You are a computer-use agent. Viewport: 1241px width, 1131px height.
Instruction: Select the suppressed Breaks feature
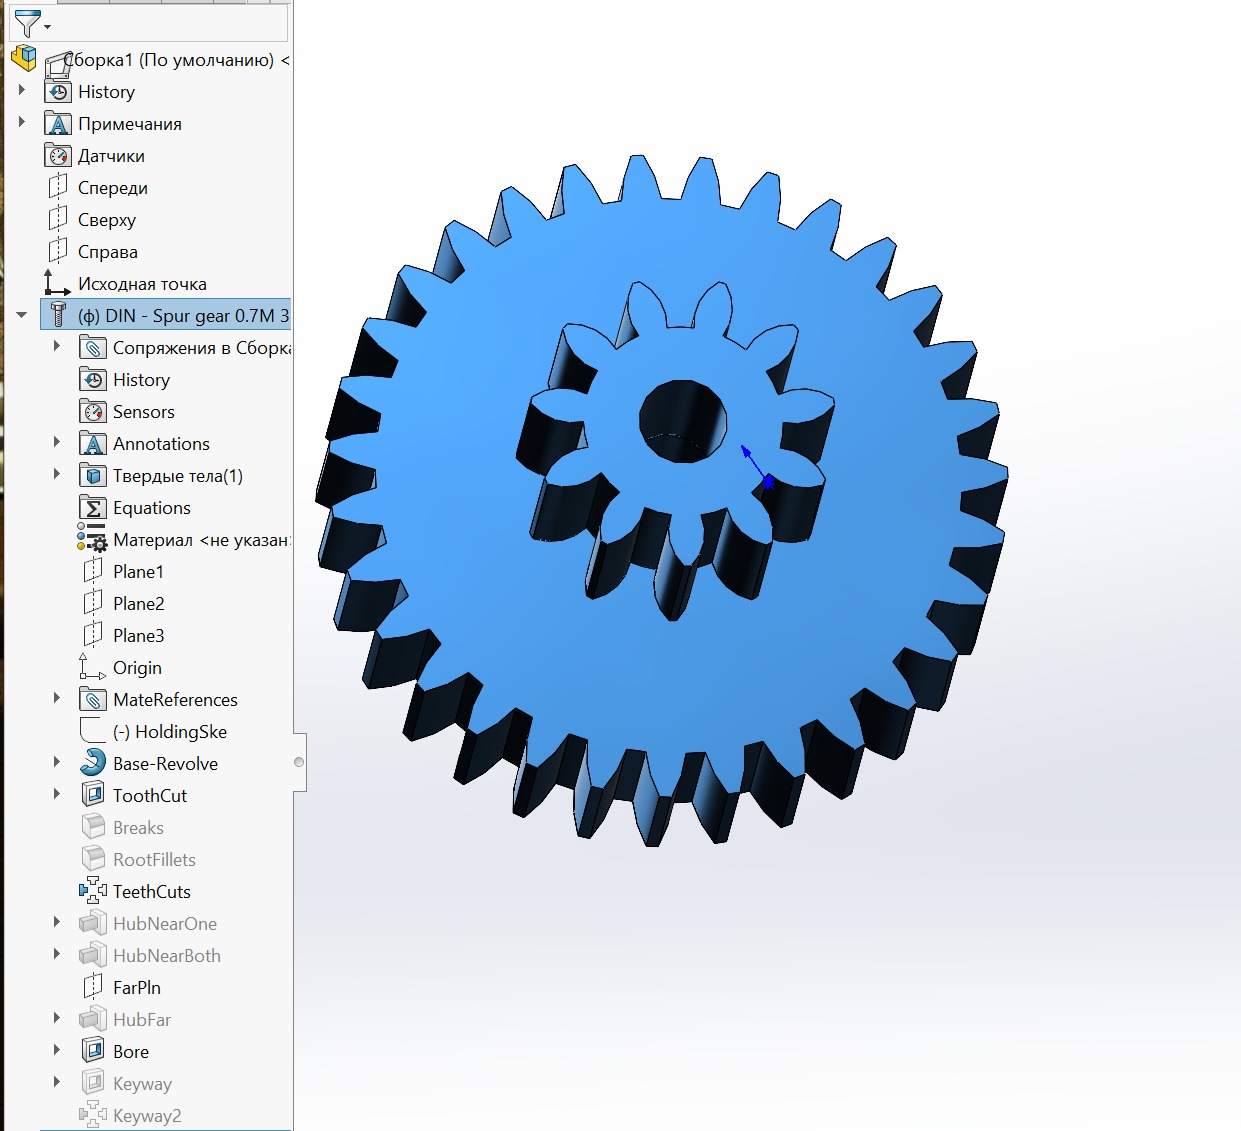pyautogui.click(x=138, y=828)
